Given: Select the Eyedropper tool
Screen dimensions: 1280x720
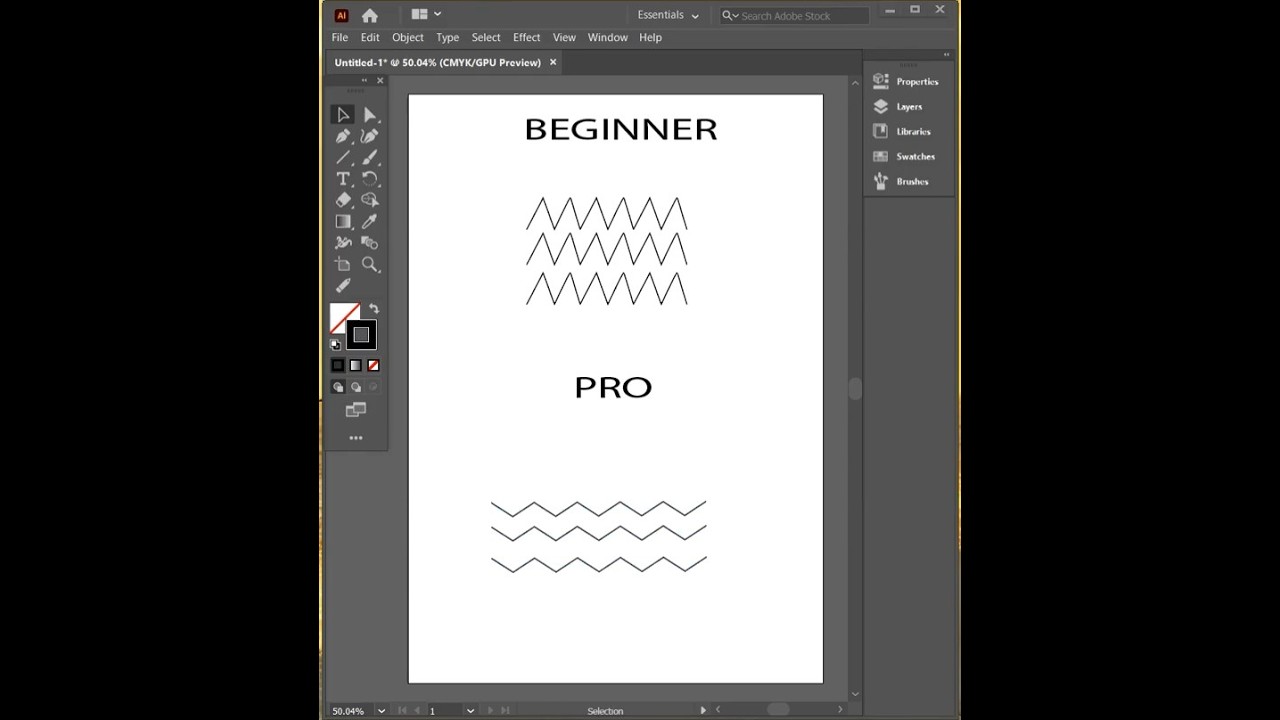Looking at the screenshot, I should point(370,222).
